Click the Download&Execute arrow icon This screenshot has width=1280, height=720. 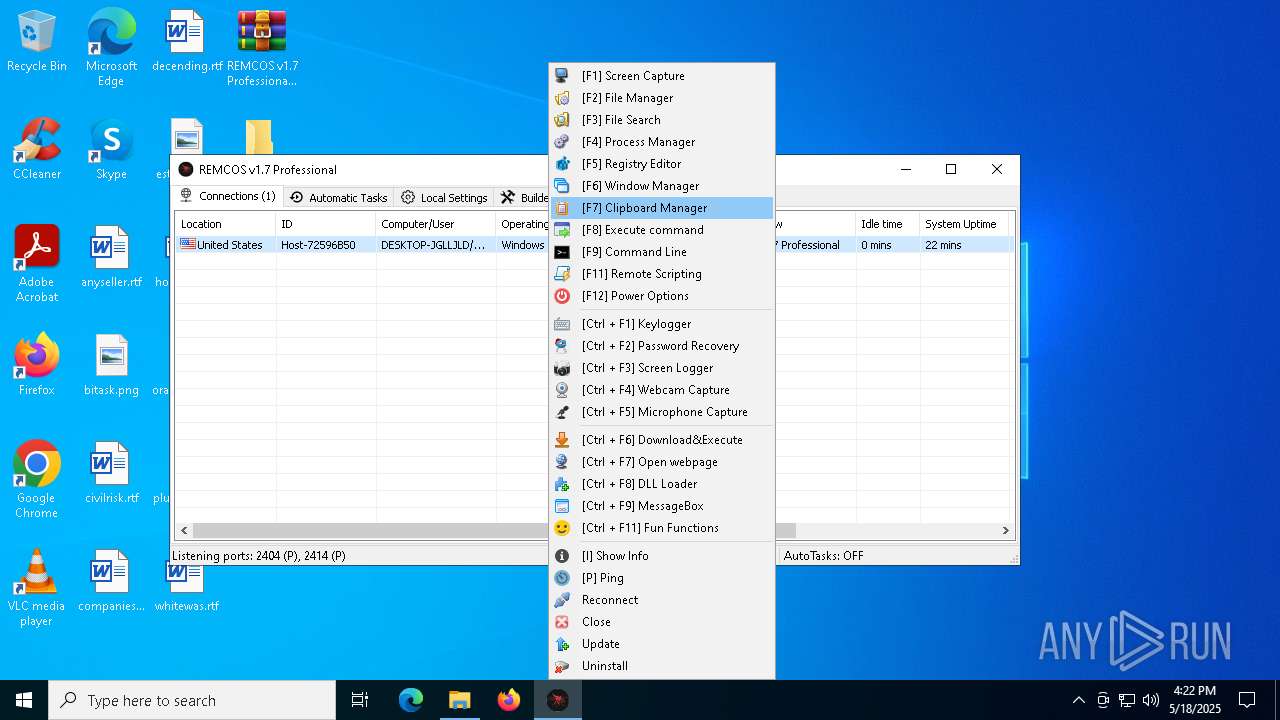pos(562,440)
